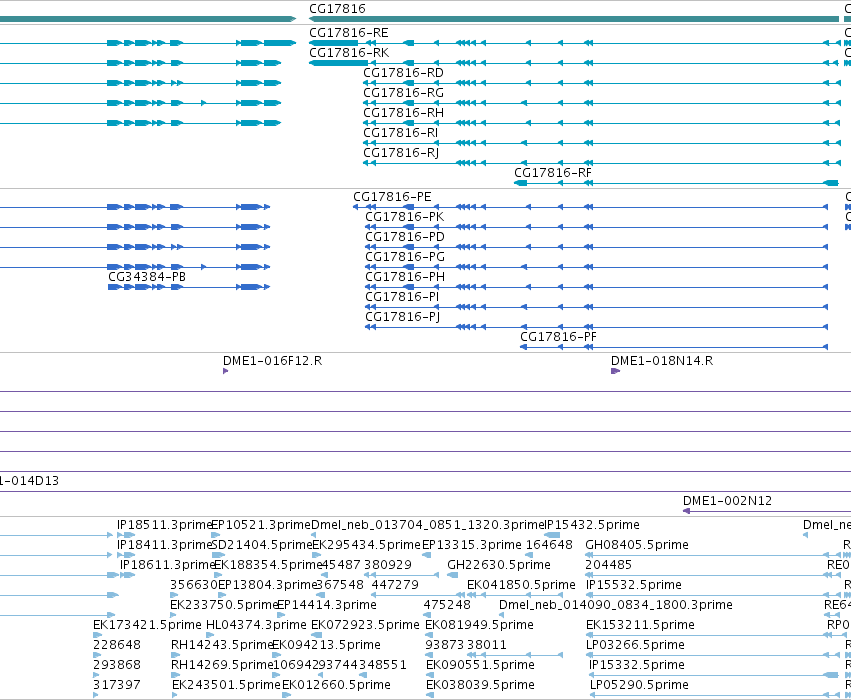The height and width of the screenshot is (700, 851).
Task: Click the EK012660.5prime EST label
Action: (x=336, y=685)
